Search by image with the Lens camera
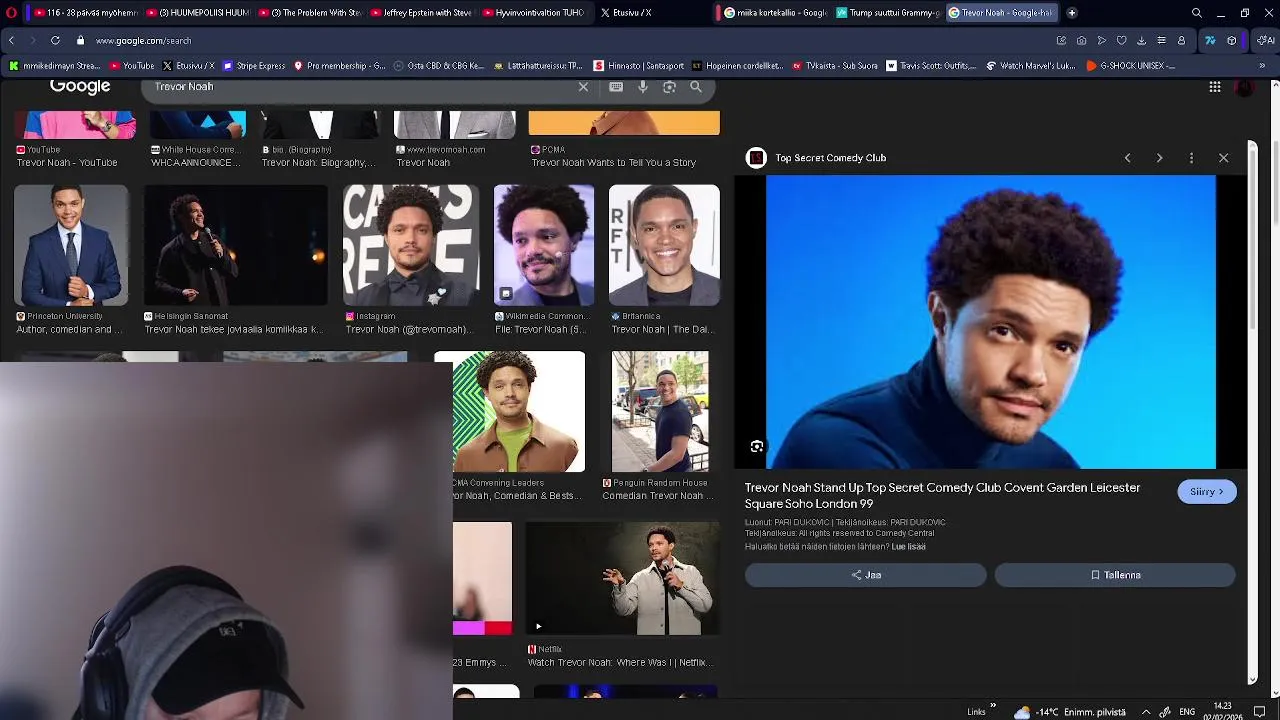The height and width of the screenshot is (720, 1280). (669, 87)
